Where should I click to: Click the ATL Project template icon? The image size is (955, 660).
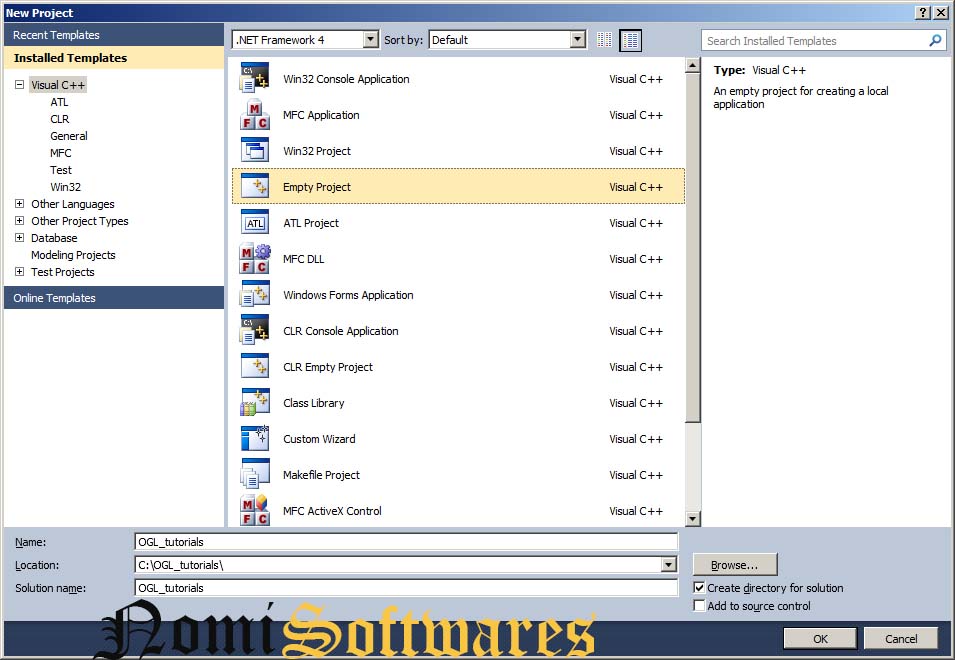(x=255, y=222)
